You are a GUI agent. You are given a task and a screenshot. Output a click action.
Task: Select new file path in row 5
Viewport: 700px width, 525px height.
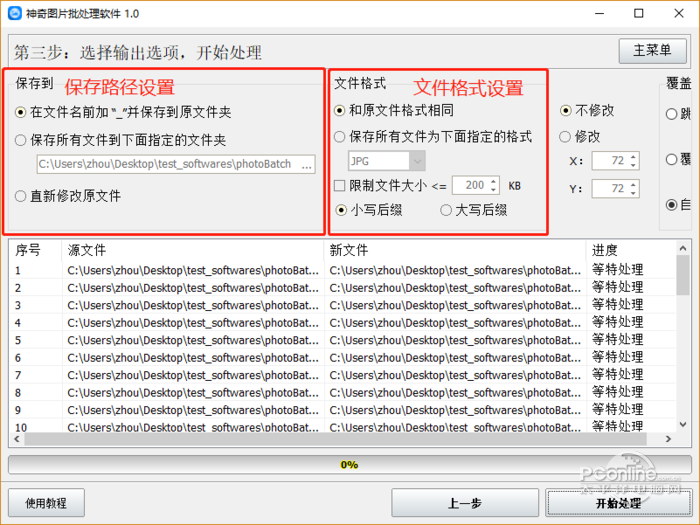[x=455, y=340]
